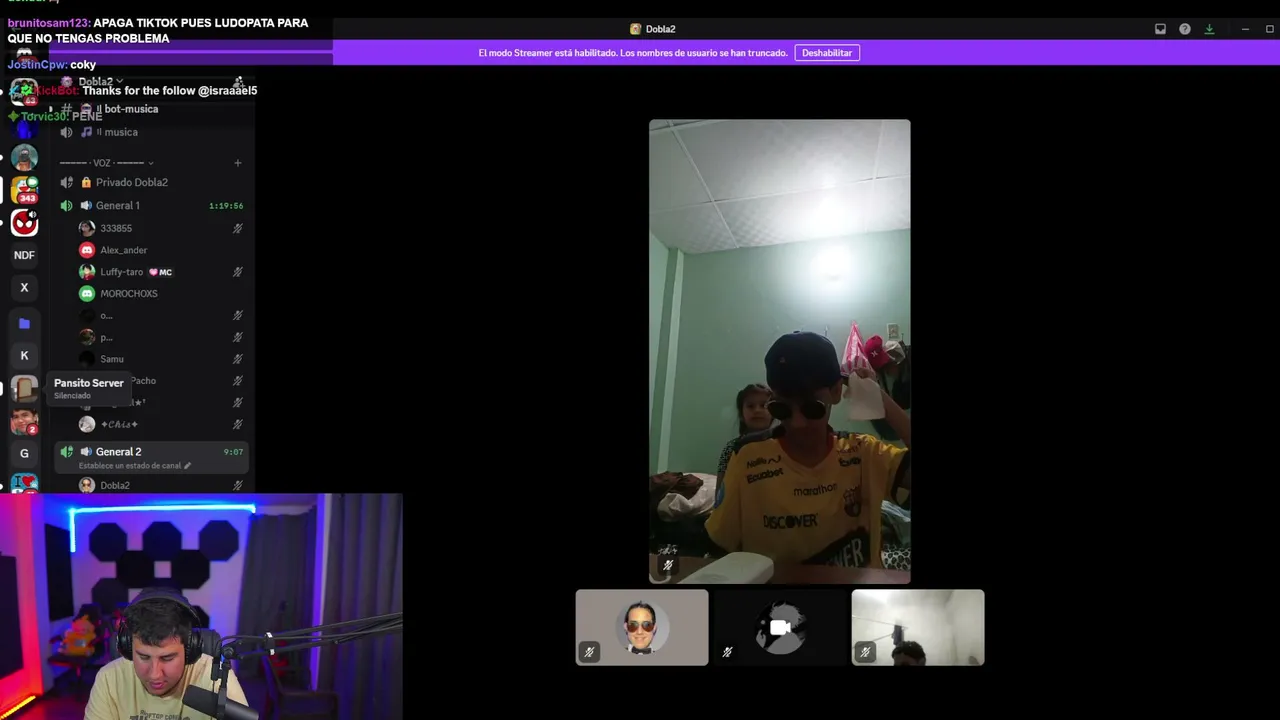Image resolution: width=1280 pixels, height=720 pixels.
Task: Disable Streamer mode with Deshabilitar button
Action: coord(827,53)
